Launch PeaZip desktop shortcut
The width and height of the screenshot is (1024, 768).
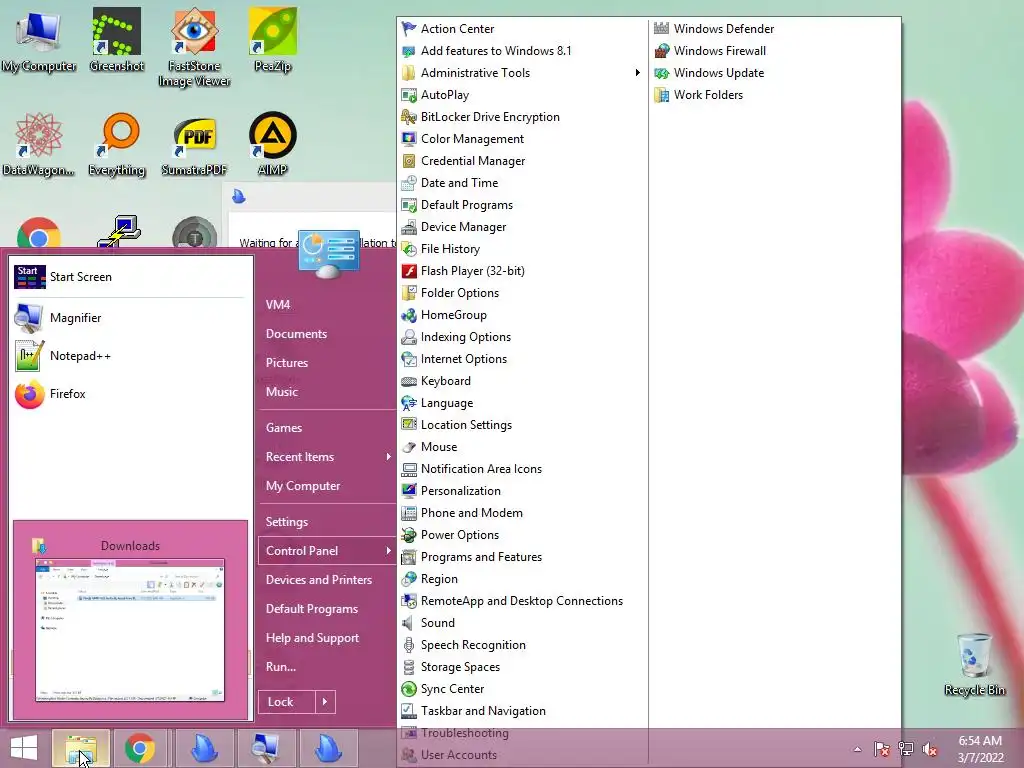272,39
